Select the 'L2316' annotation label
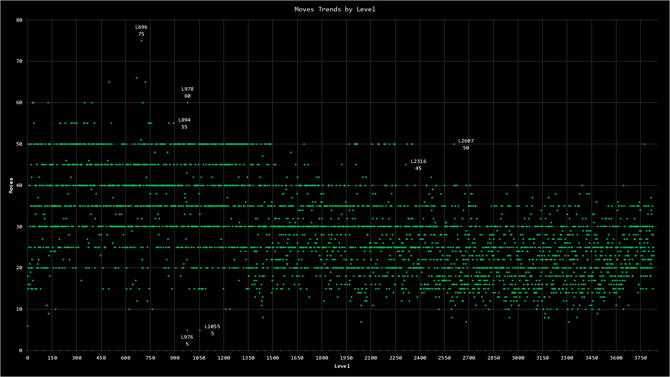This screenshot has width=670, height=377. click(x=418, y=162)
